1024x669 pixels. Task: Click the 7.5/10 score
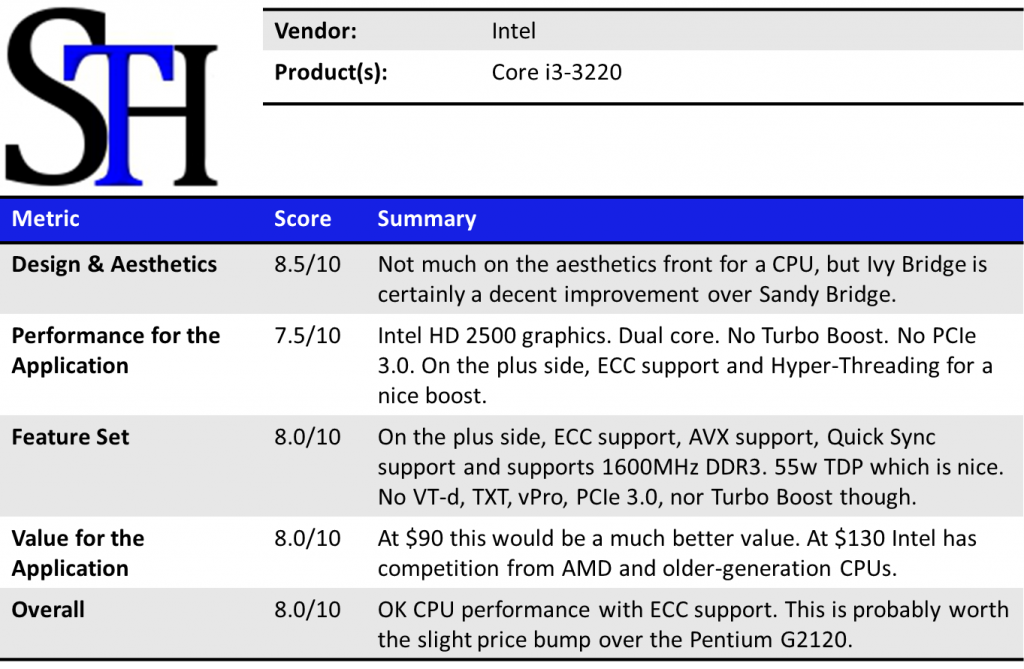(x=307, y=336)
